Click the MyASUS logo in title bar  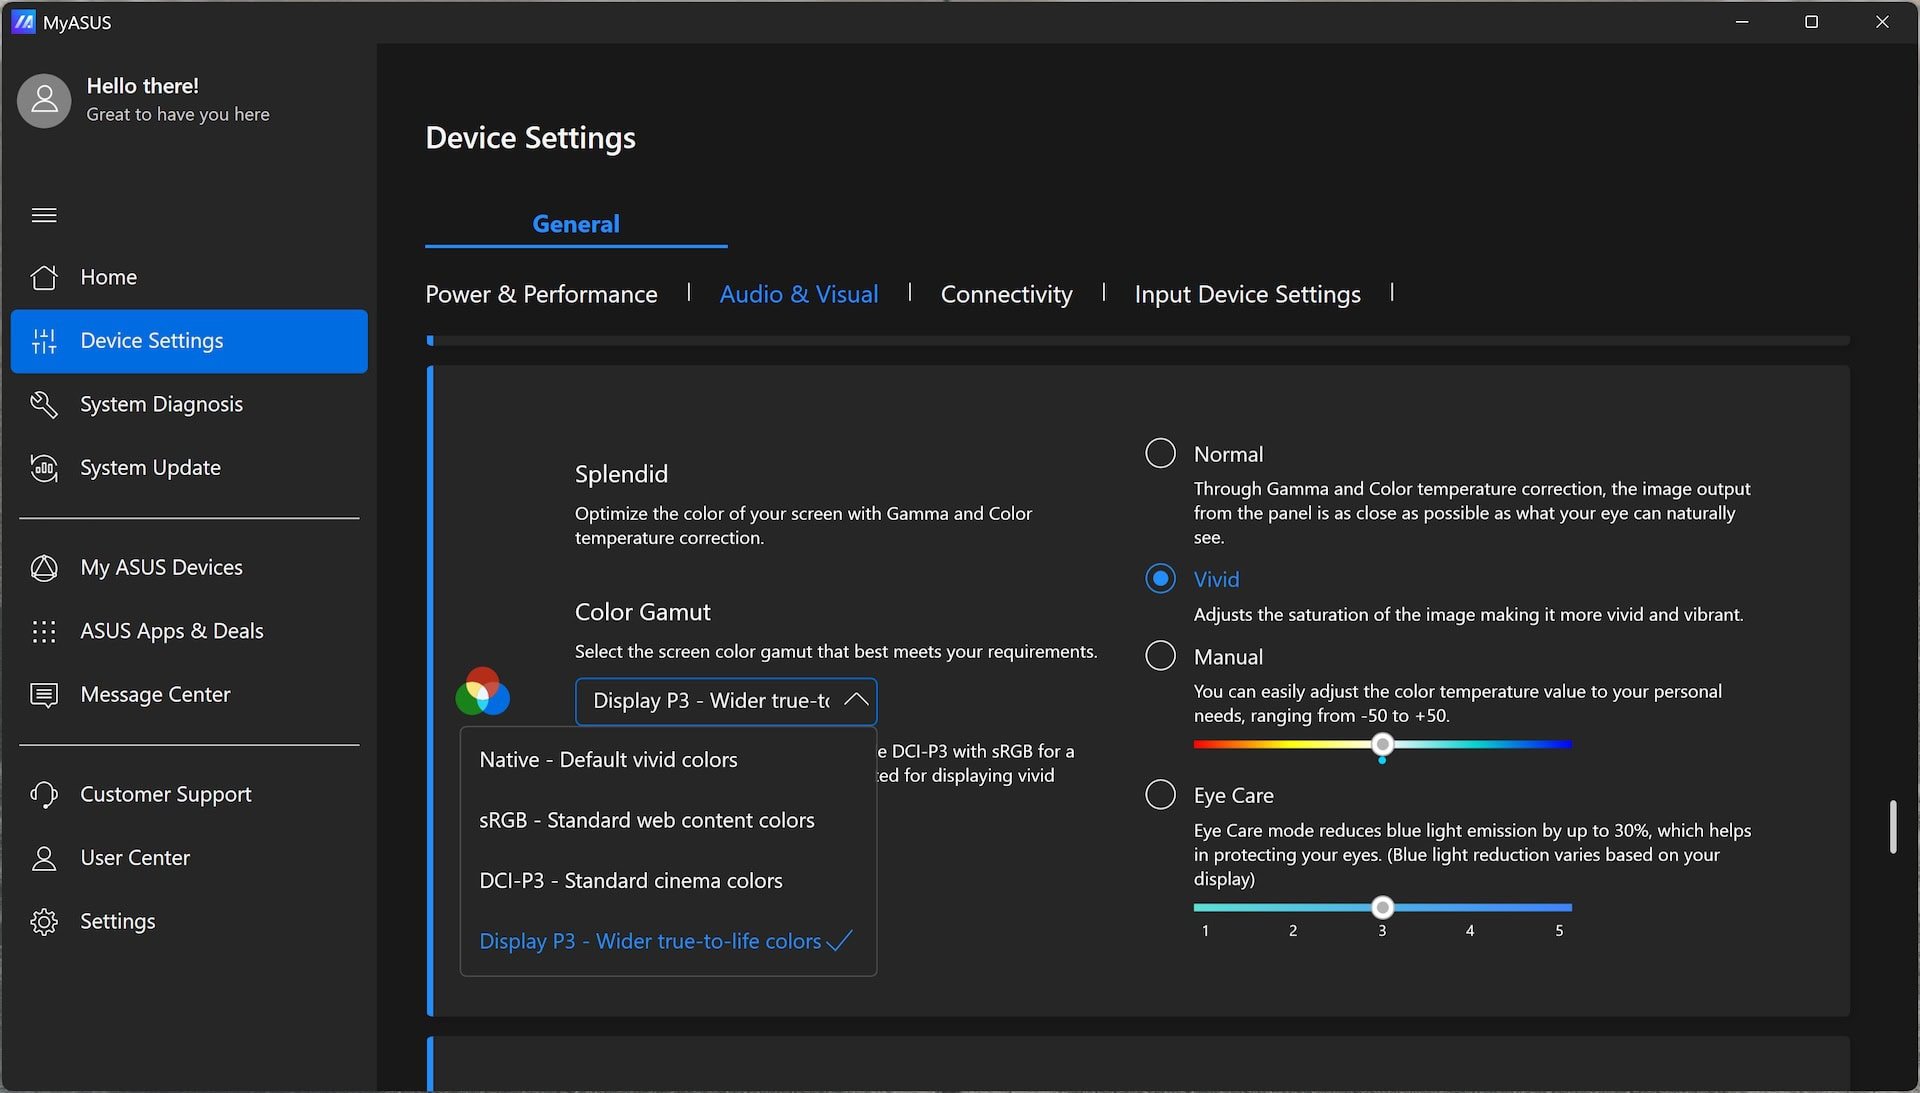coord(23,22)
